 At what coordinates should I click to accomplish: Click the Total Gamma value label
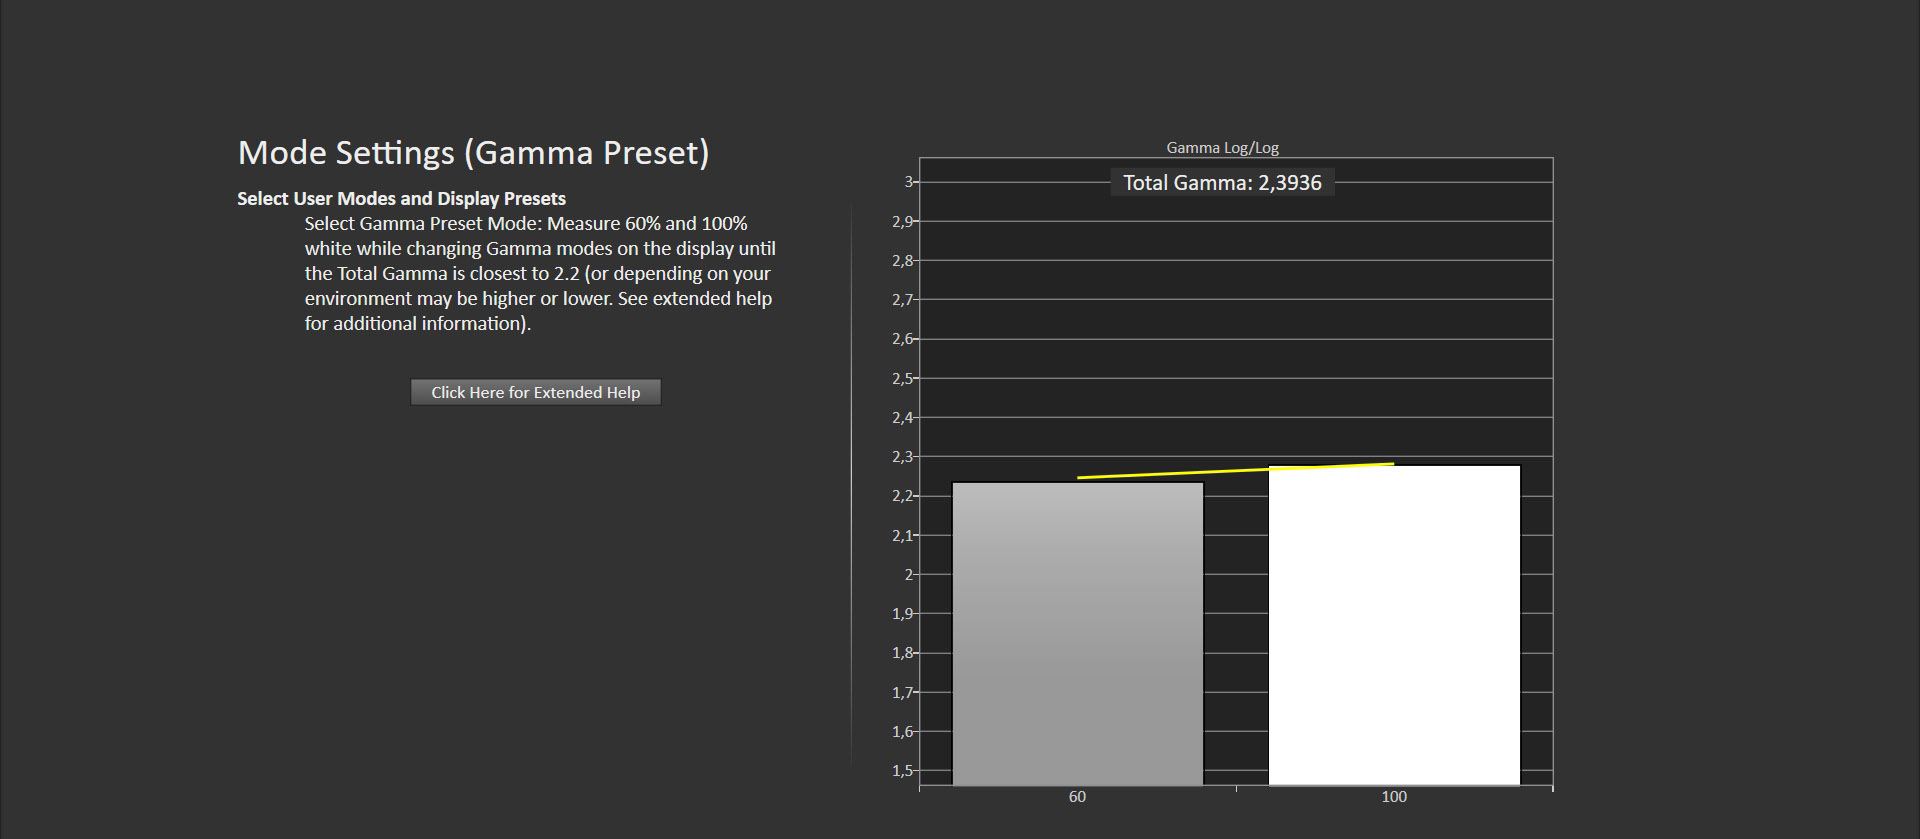click(1222, 183)
